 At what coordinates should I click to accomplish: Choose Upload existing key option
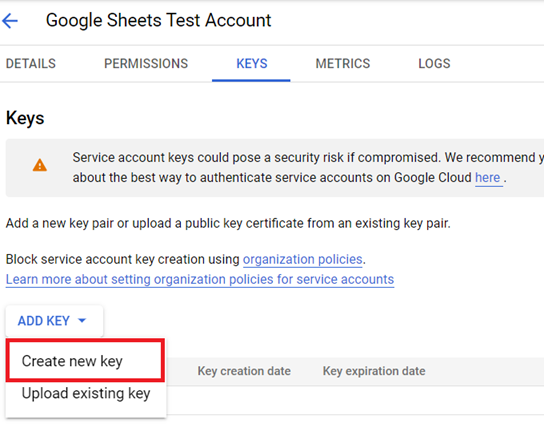[86, 393]
